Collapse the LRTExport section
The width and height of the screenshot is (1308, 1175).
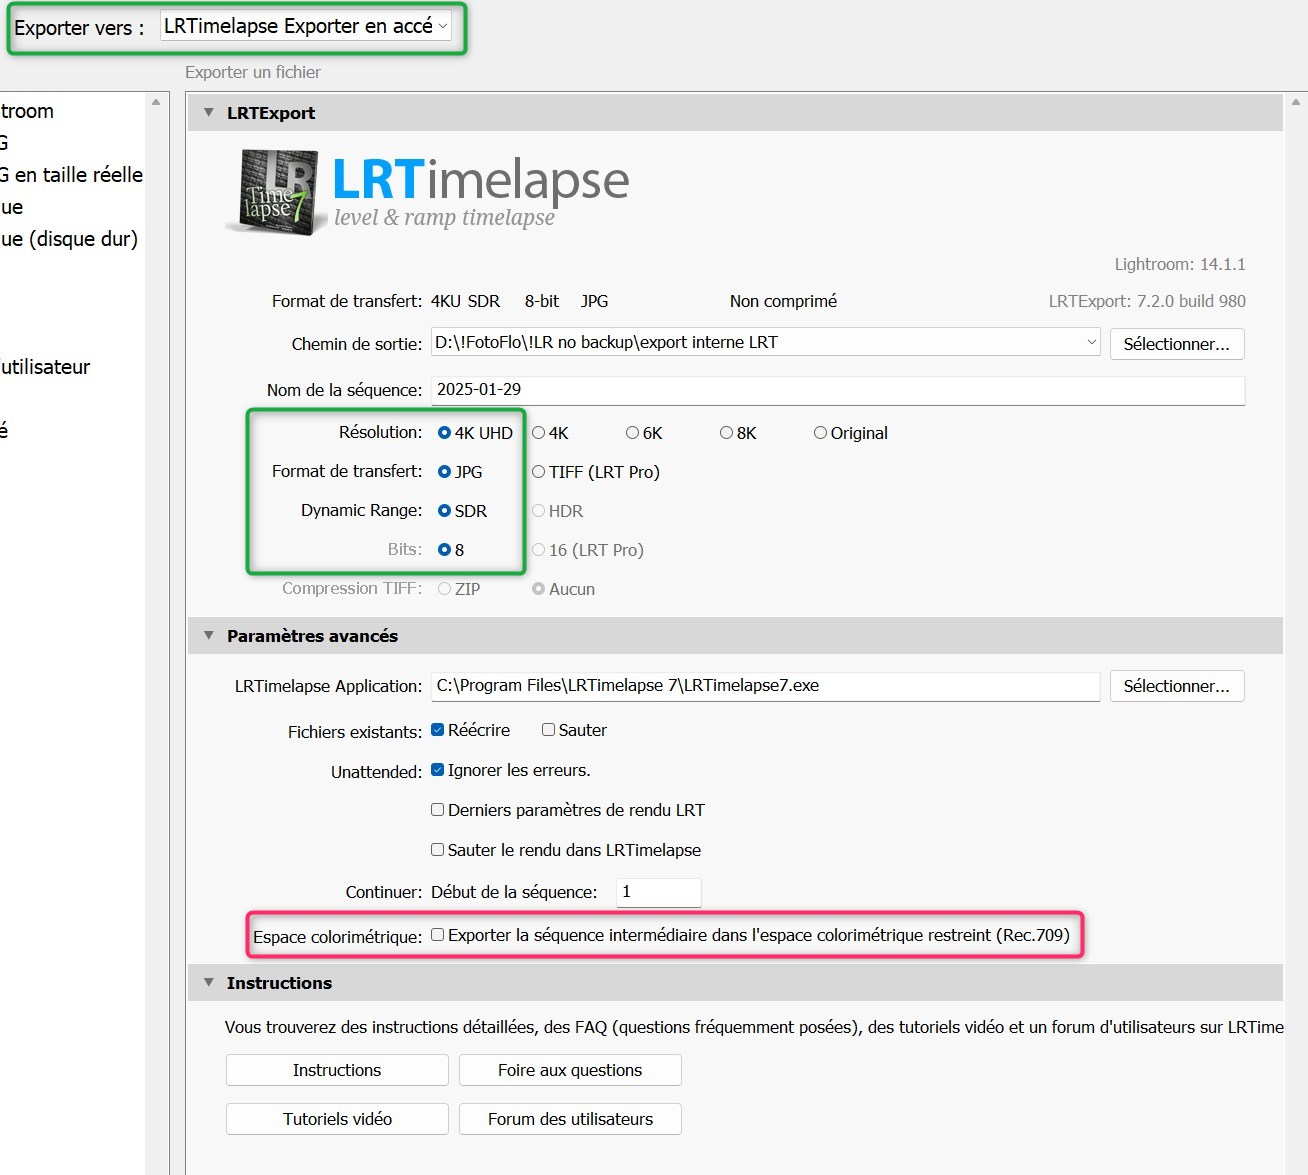pos(209,113)
